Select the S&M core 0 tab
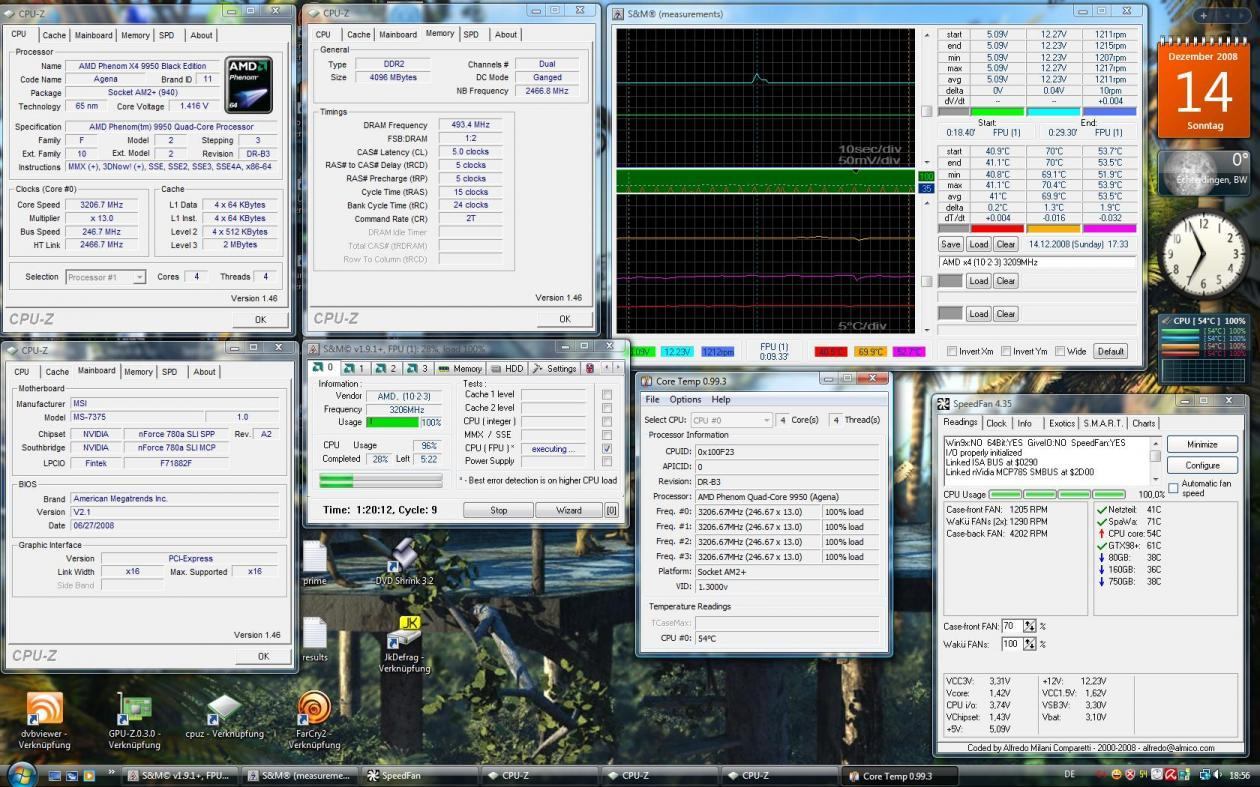Viewport: 1260px width, 787px height. click(324, 368)
